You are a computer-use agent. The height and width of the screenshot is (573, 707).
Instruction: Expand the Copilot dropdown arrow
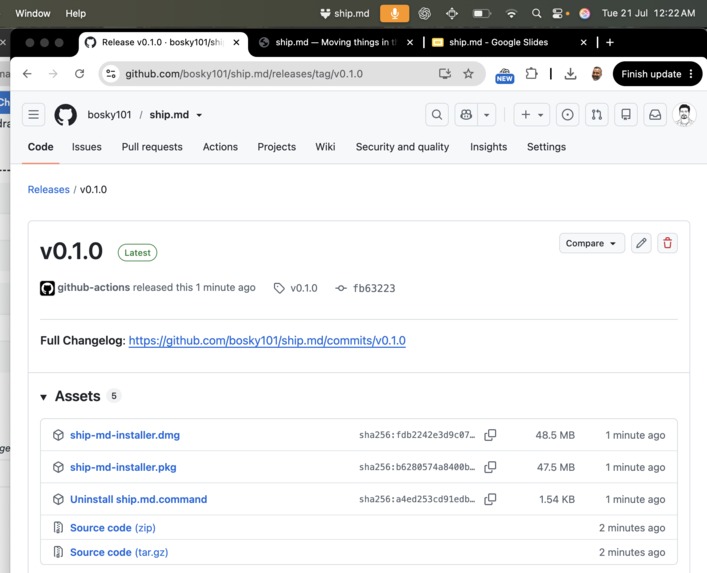pyautogui.click(x=487, y=115)
